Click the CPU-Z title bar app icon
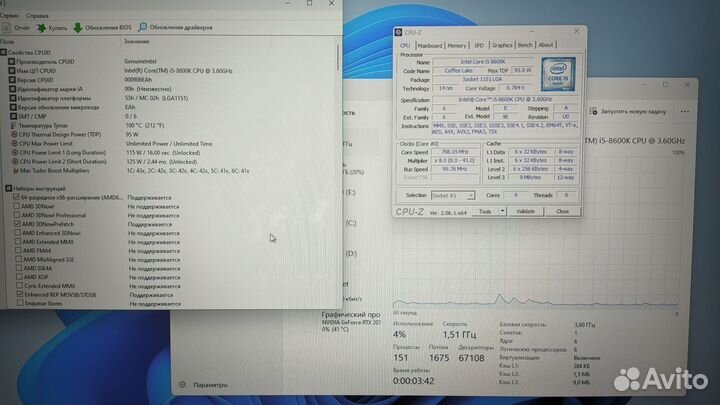 click(399, 33)
